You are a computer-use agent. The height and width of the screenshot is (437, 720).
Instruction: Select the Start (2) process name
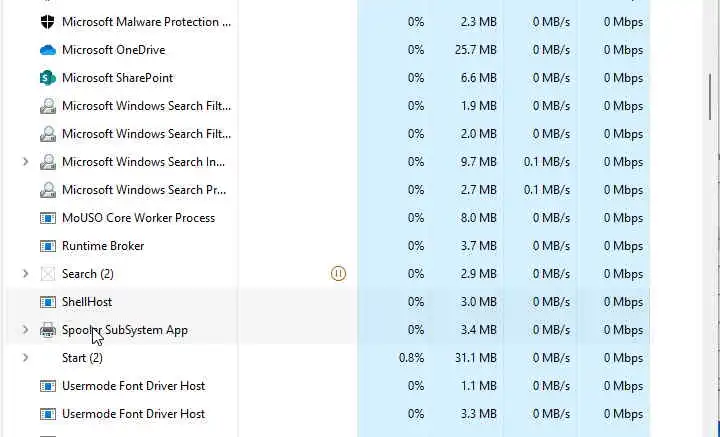[82, 358]
